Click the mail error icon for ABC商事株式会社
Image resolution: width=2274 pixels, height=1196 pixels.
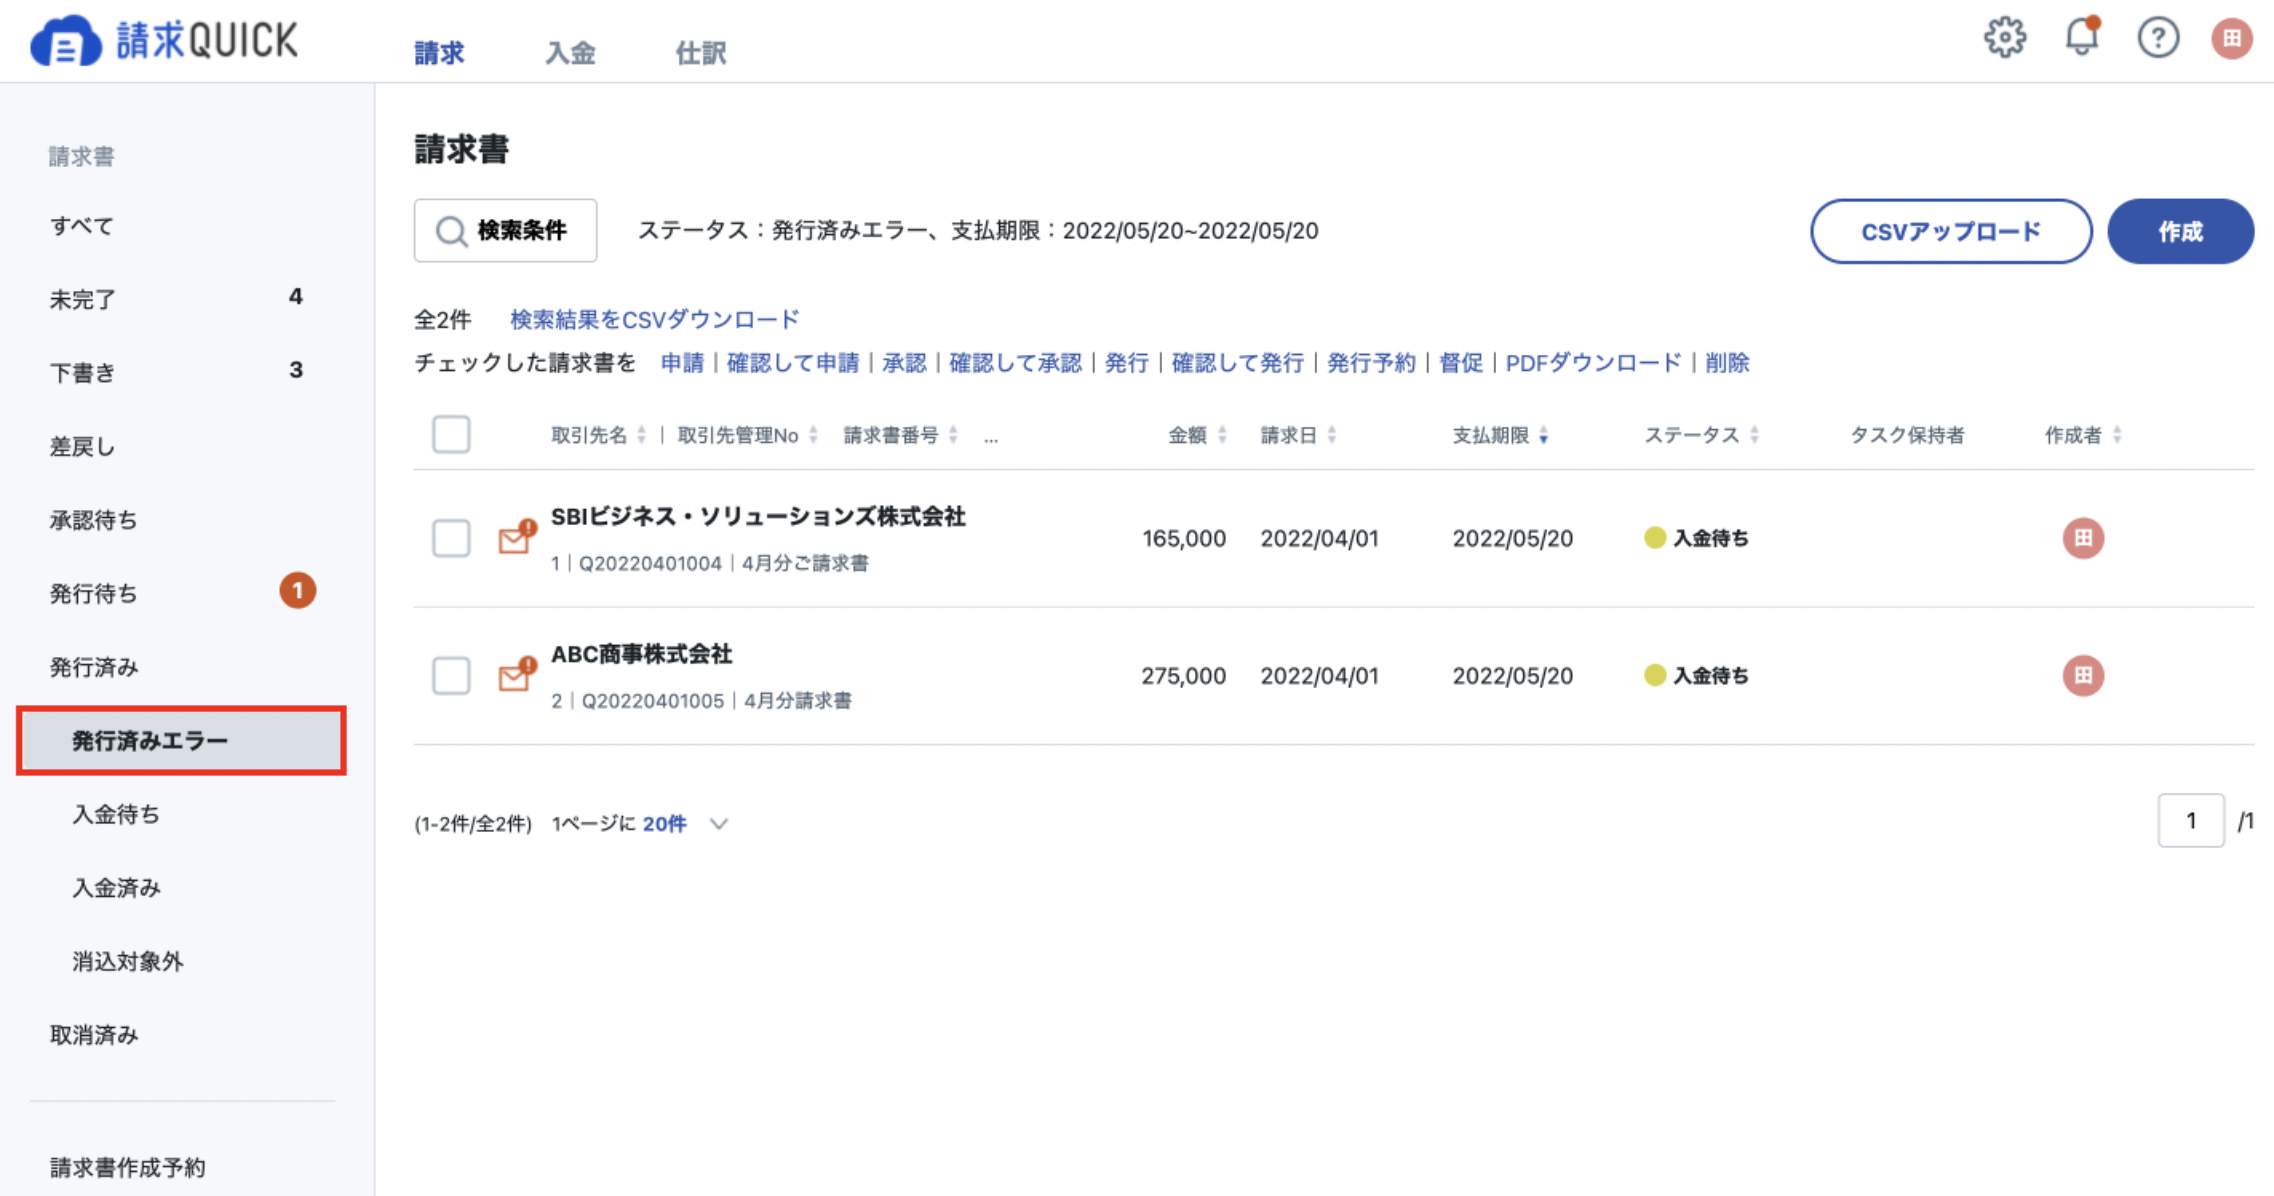[x=516, y=675]
